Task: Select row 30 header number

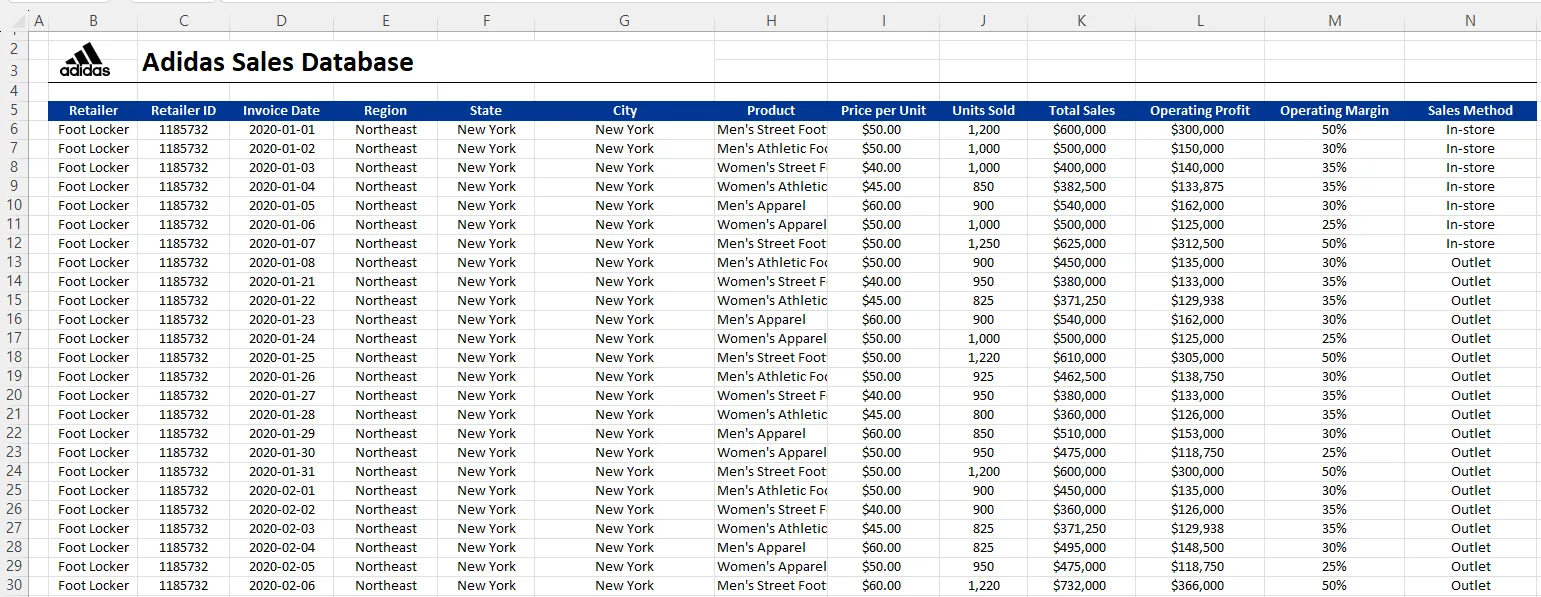Action: point(14,586)
